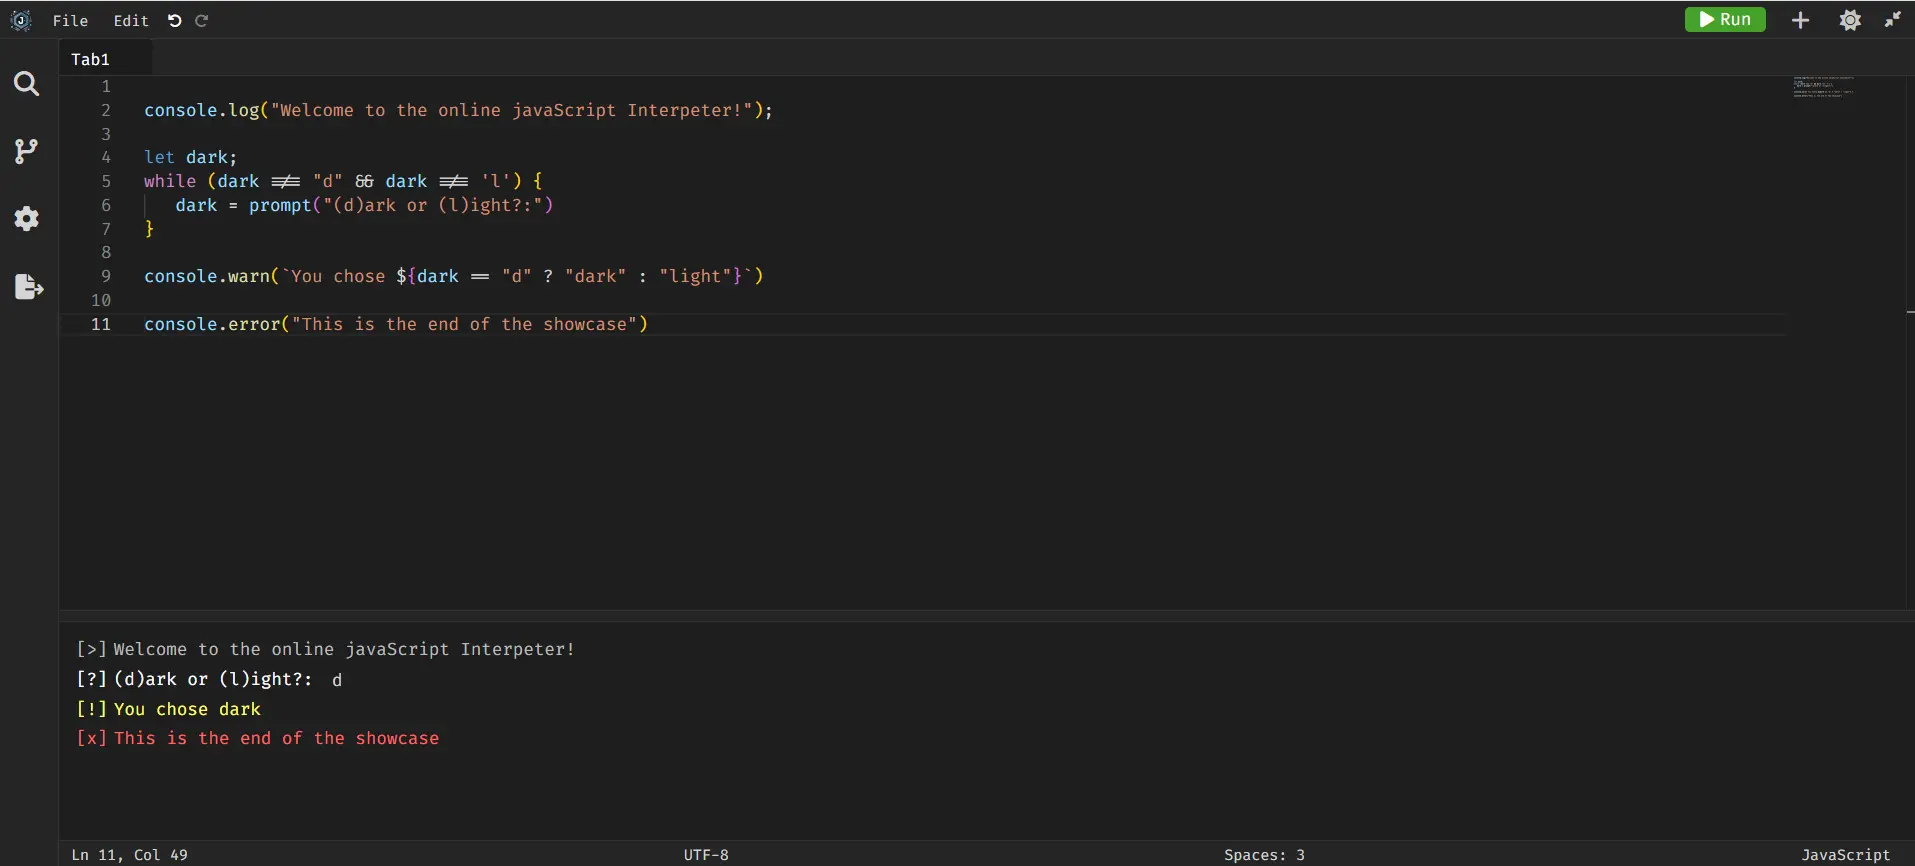Viewport: 1915px width, 866px height.
Task: Open the settings gear in sidebar
Action: [x=27, y=218]
